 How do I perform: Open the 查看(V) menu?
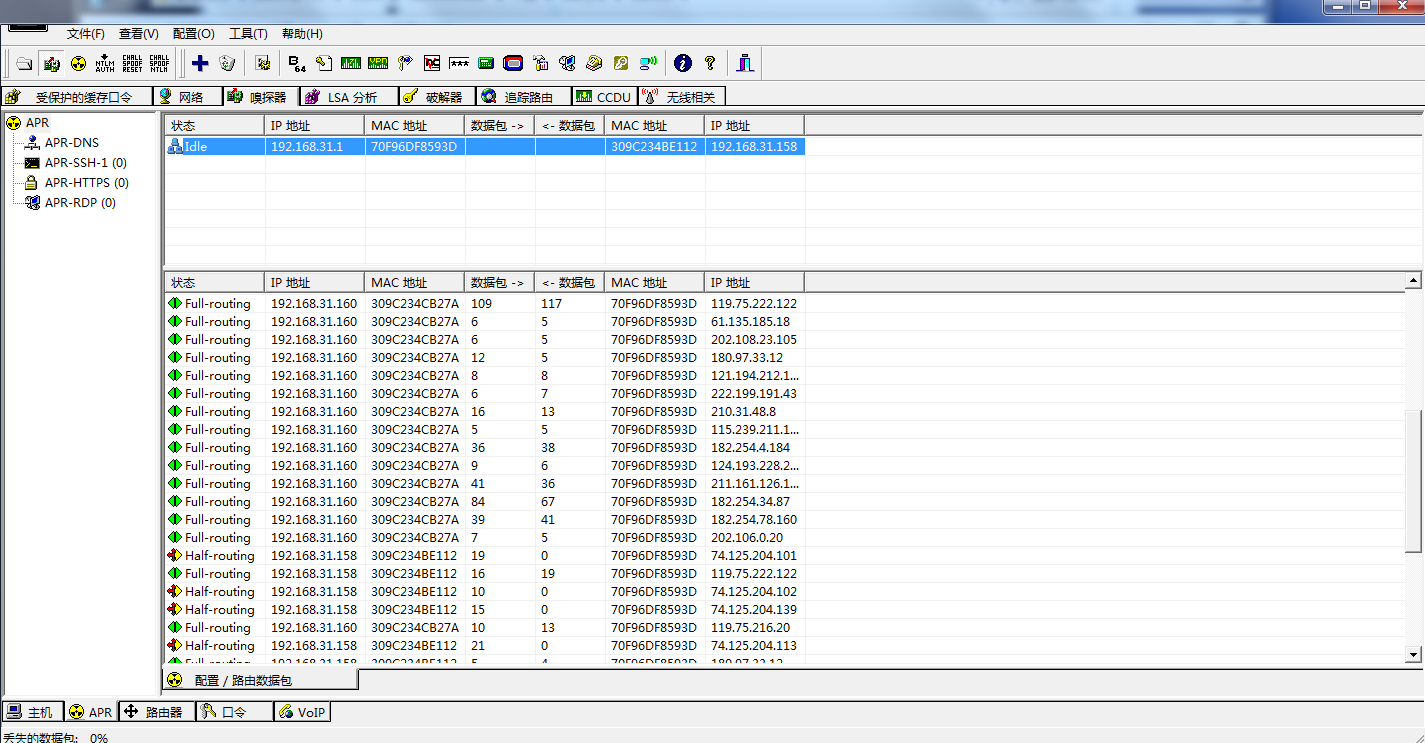pyautogui.click(x=139, y=33)
